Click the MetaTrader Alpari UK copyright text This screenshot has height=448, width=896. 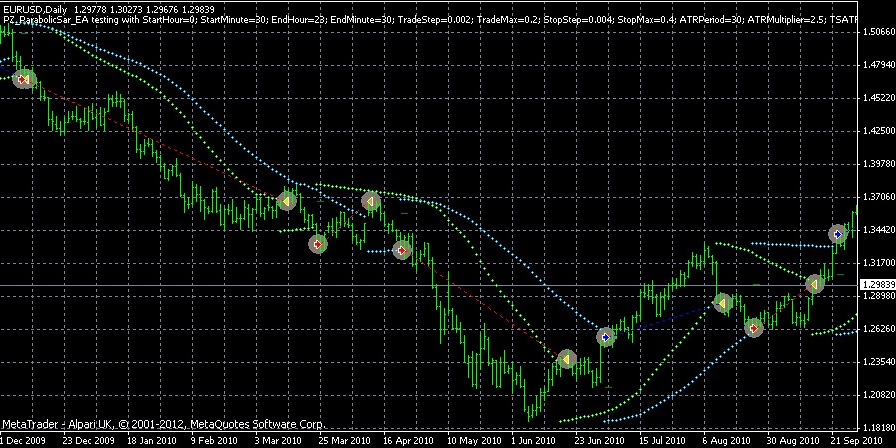(x=162, y=425)
